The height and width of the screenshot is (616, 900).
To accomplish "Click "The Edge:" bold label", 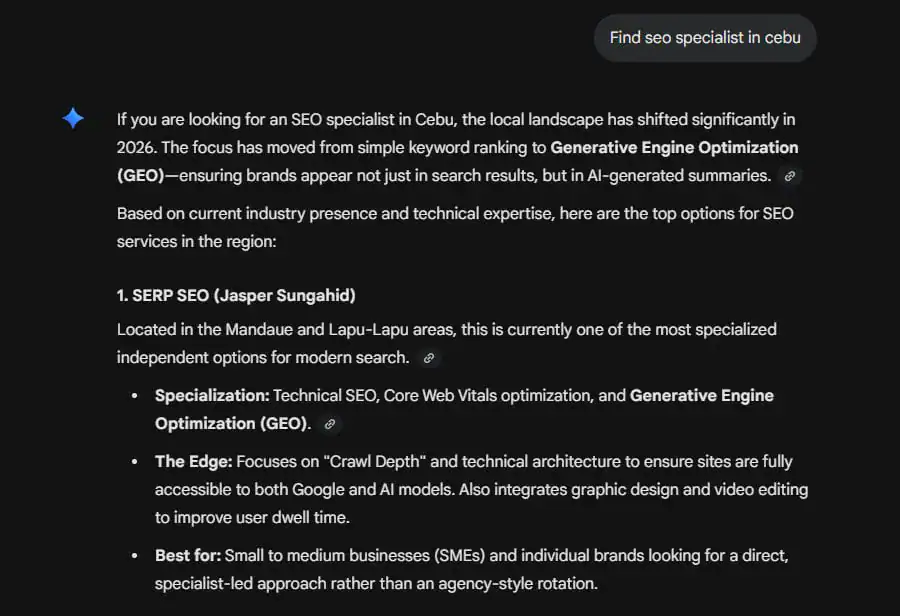I will pos(193,462).
